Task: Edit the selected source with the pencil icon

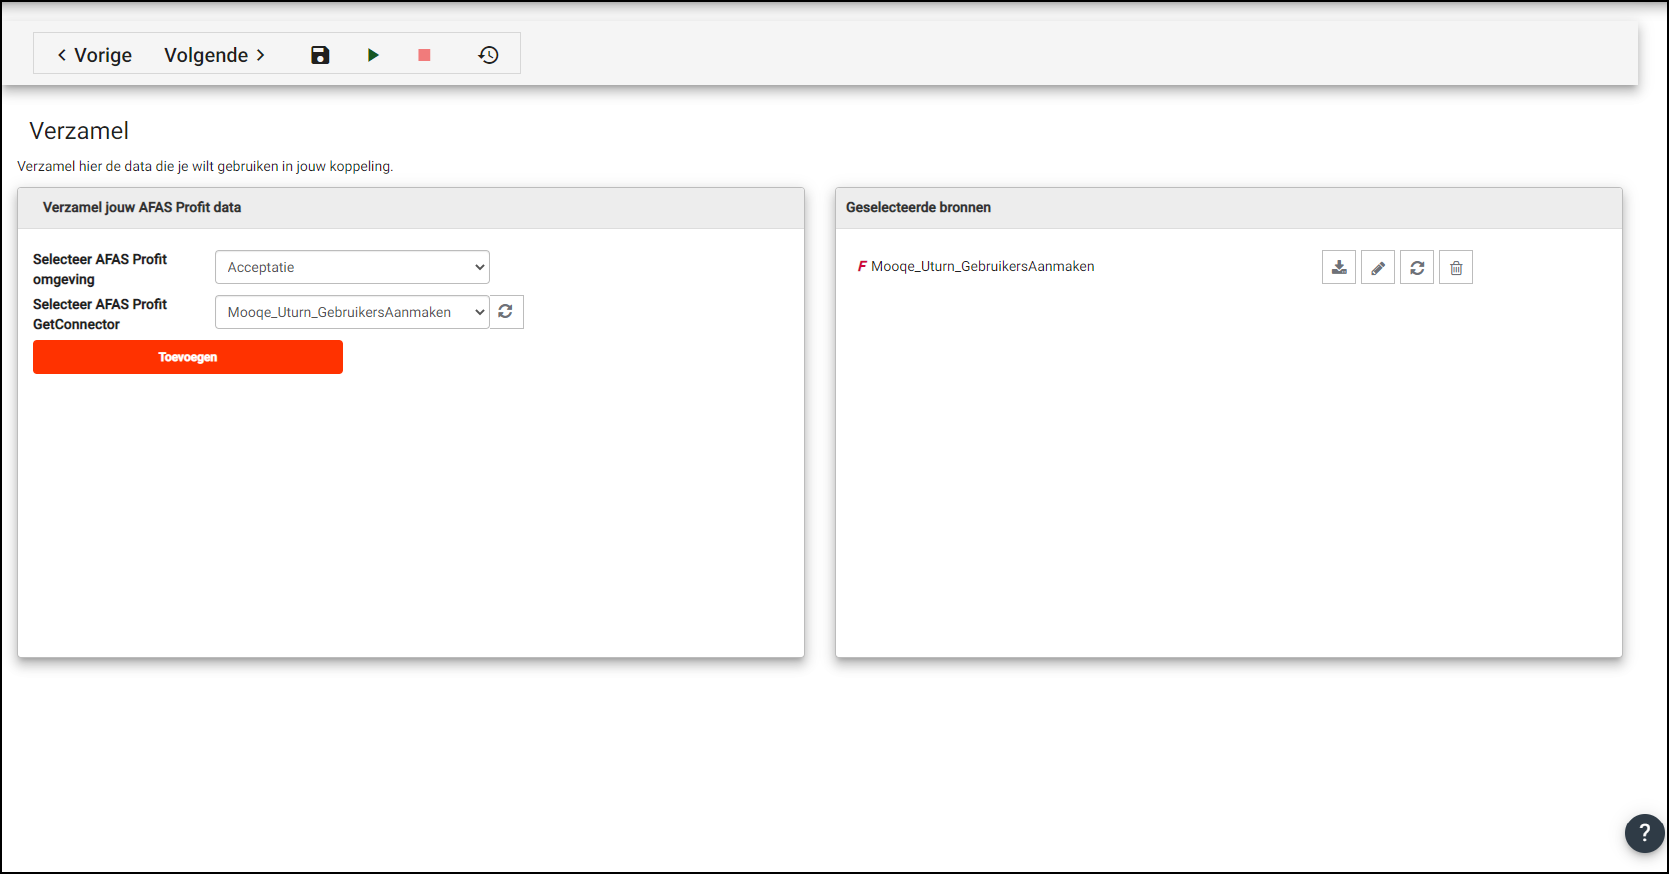Action: [x=1378, y=268]
